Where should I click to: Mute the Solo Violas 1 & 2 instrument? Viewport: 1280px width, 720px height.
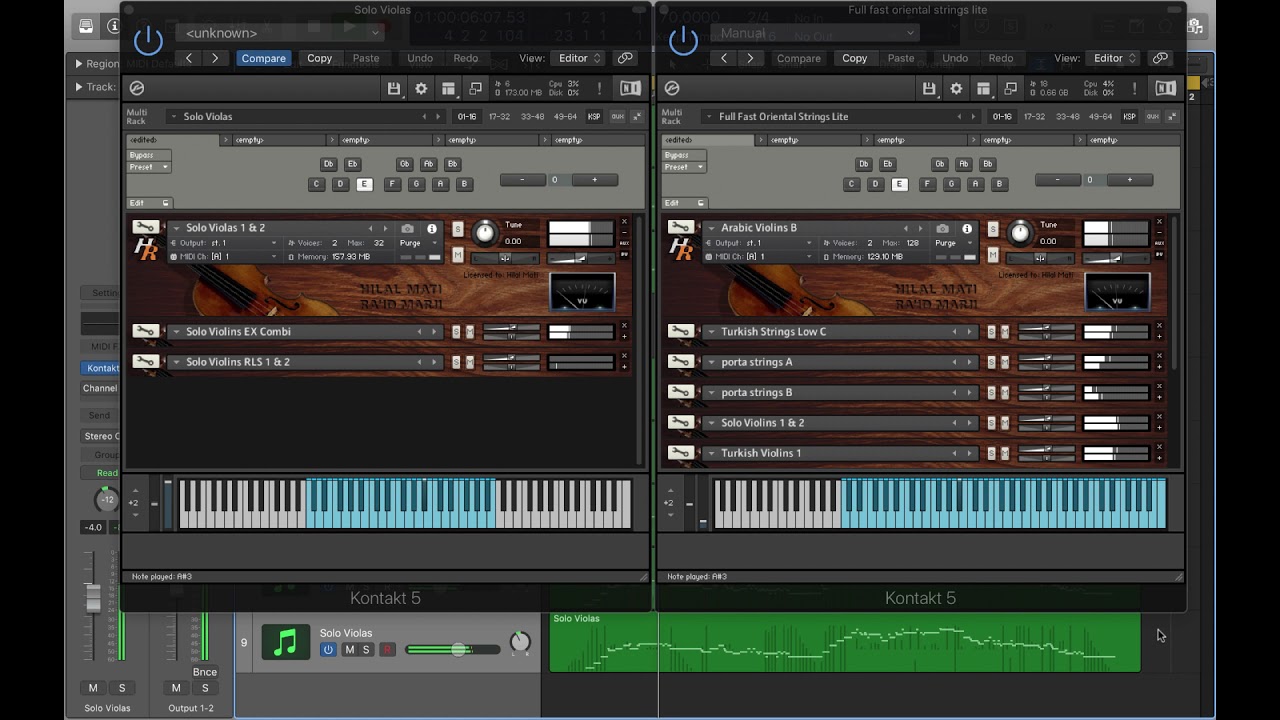coord(458,255)
